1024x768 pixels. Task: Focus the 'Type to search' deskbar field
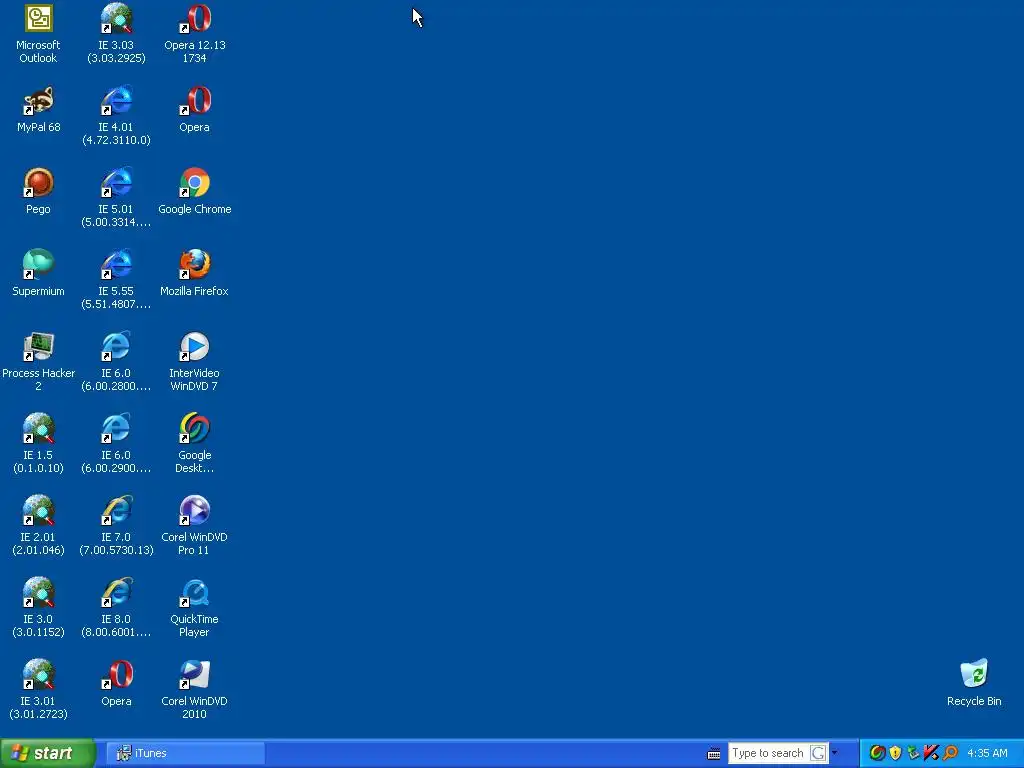click(x=769, y=753)
